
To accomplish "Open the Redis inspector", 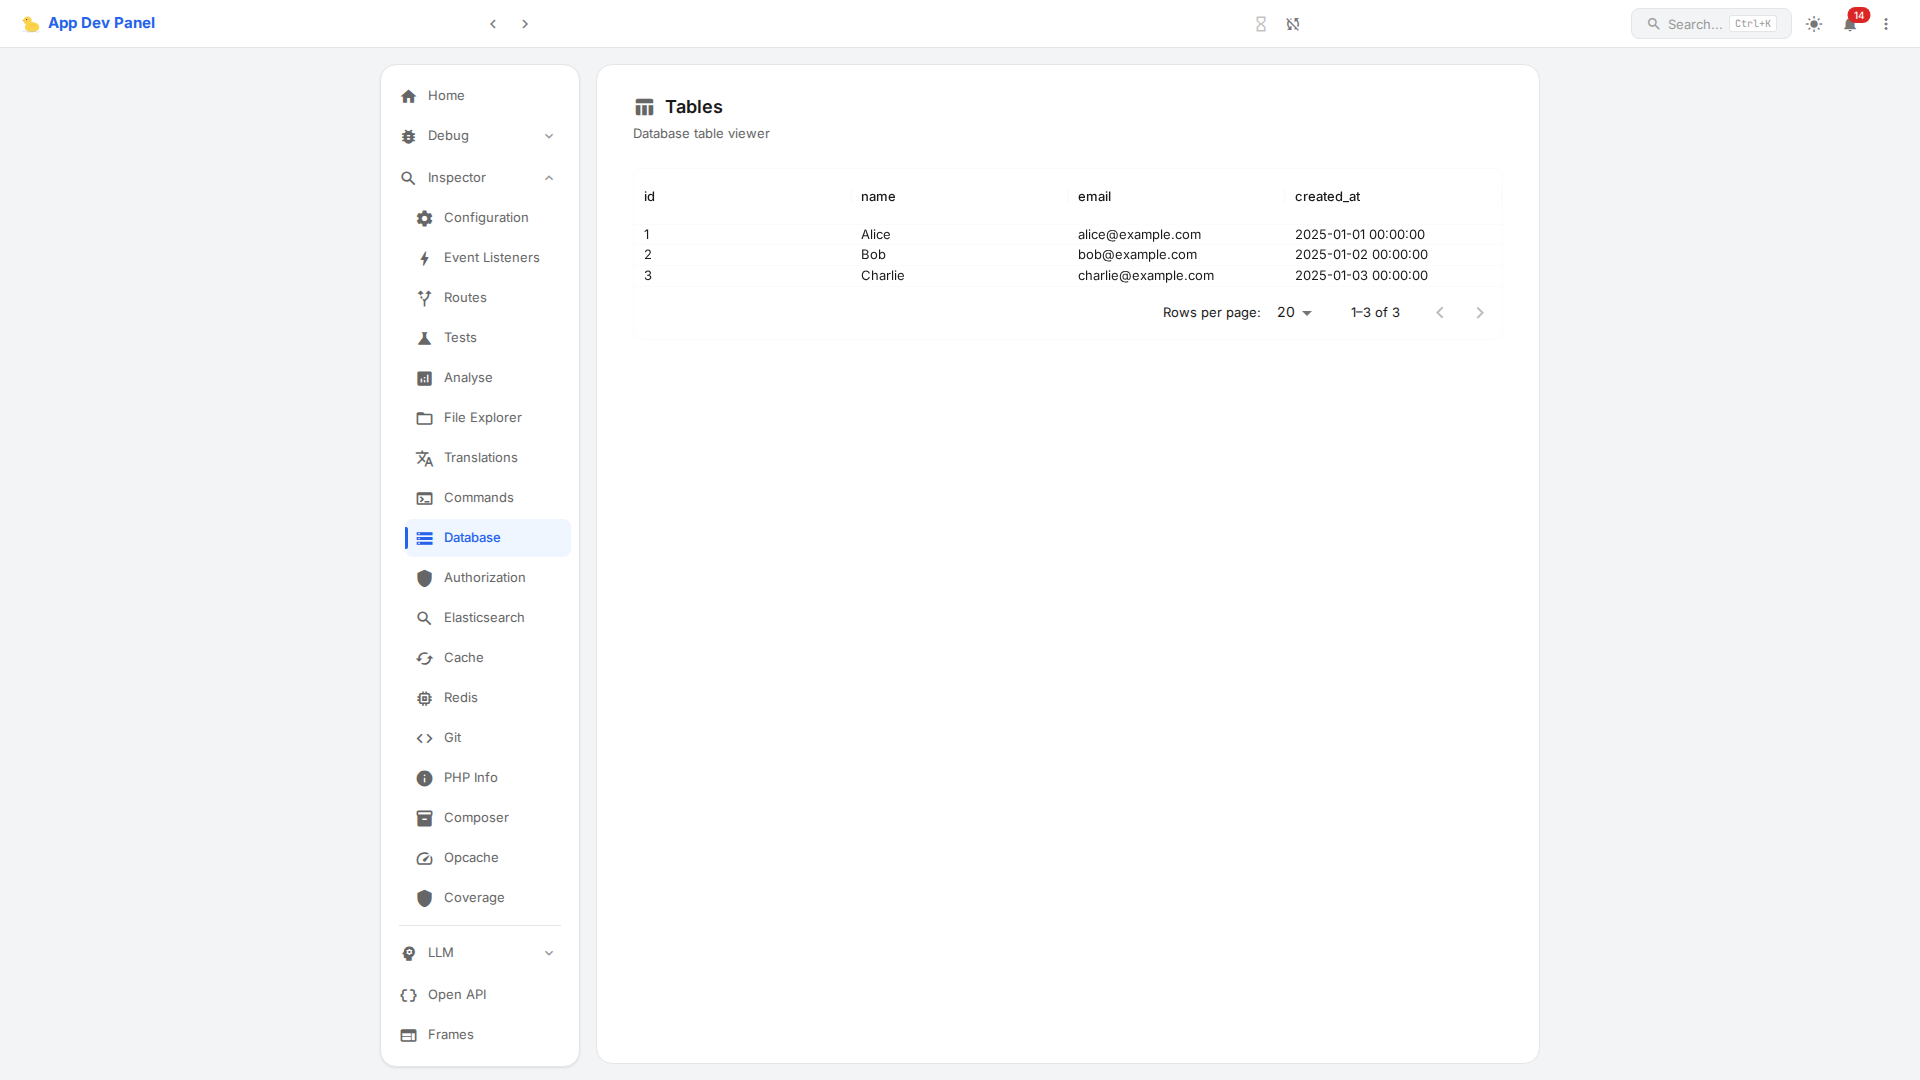I will (x=461, y=697).
